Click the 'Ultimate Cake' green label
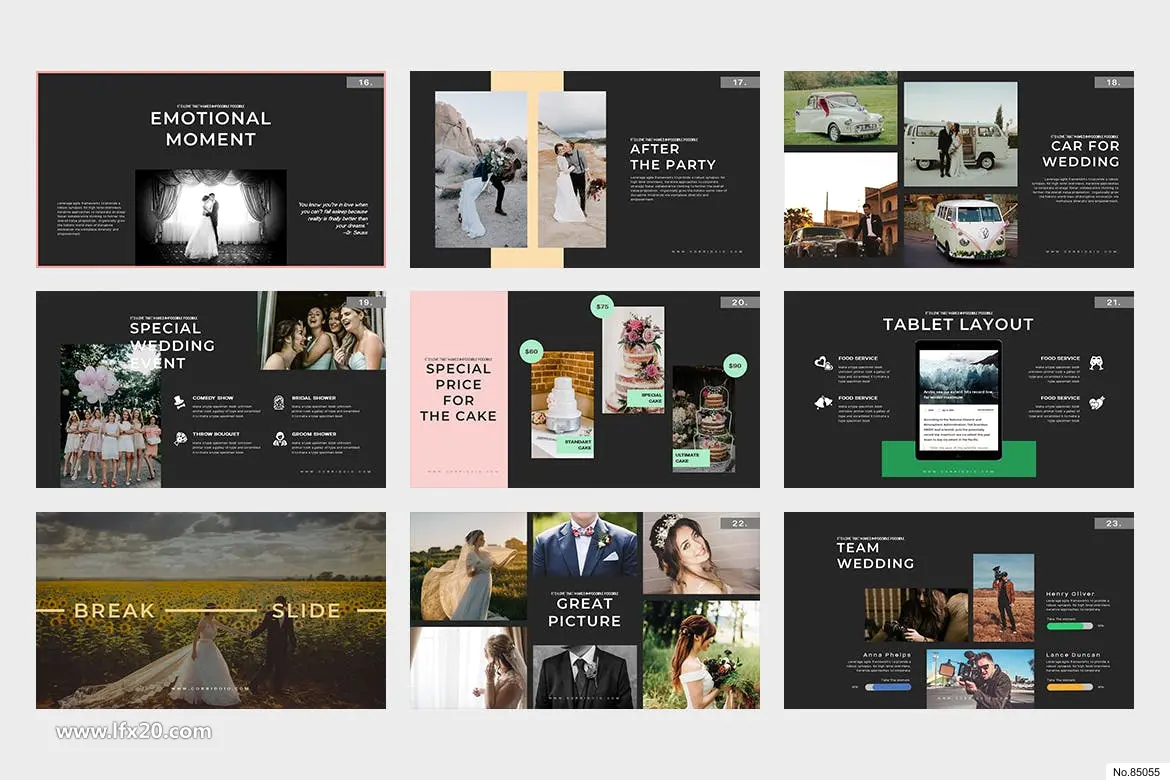 (690, 458)
